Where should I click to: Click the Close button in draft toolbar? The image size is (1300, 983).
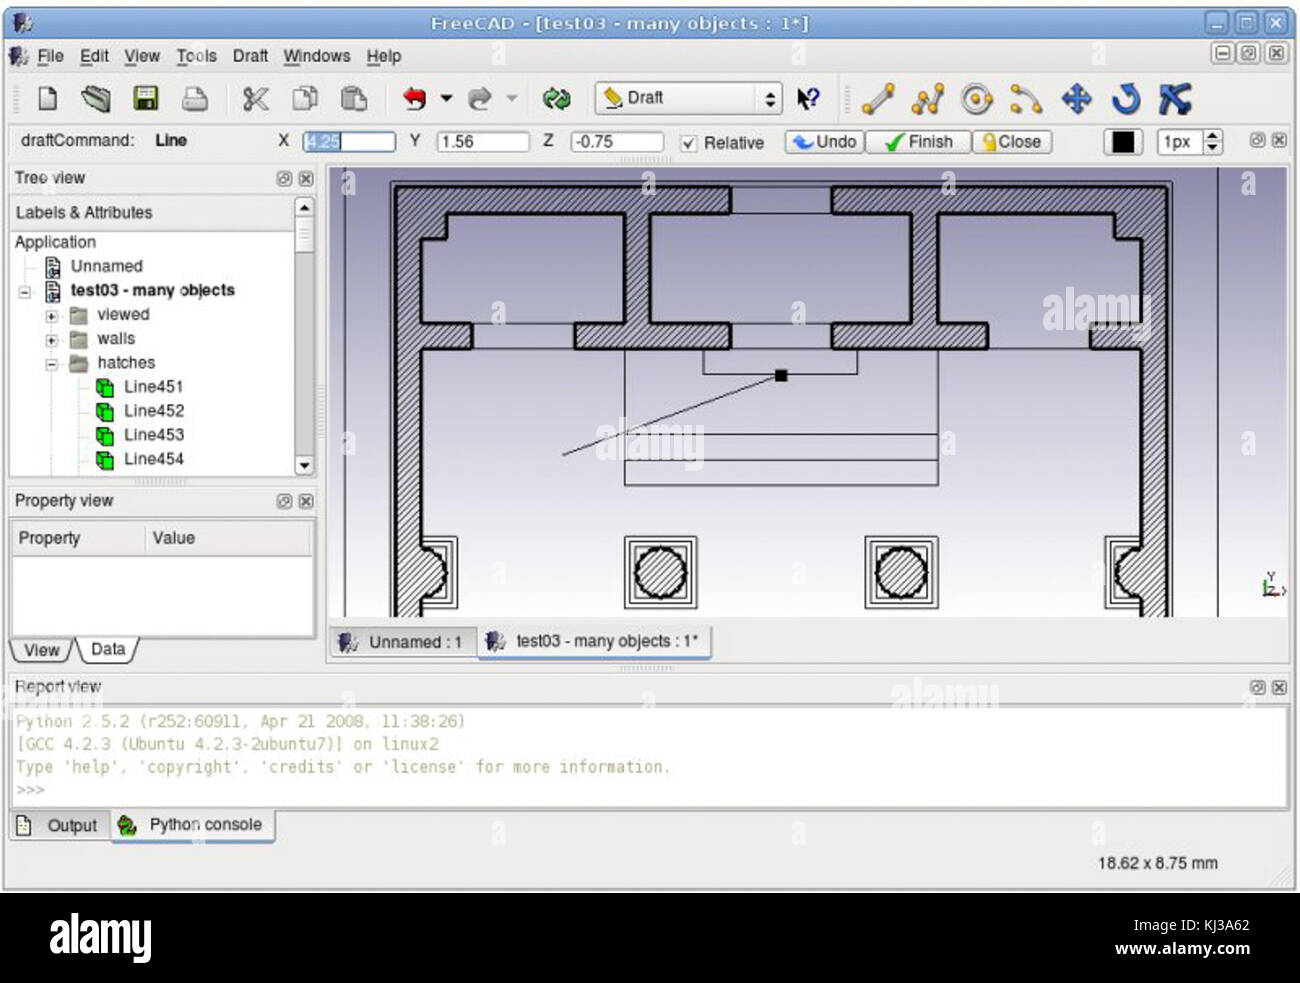click(1012, 142)
